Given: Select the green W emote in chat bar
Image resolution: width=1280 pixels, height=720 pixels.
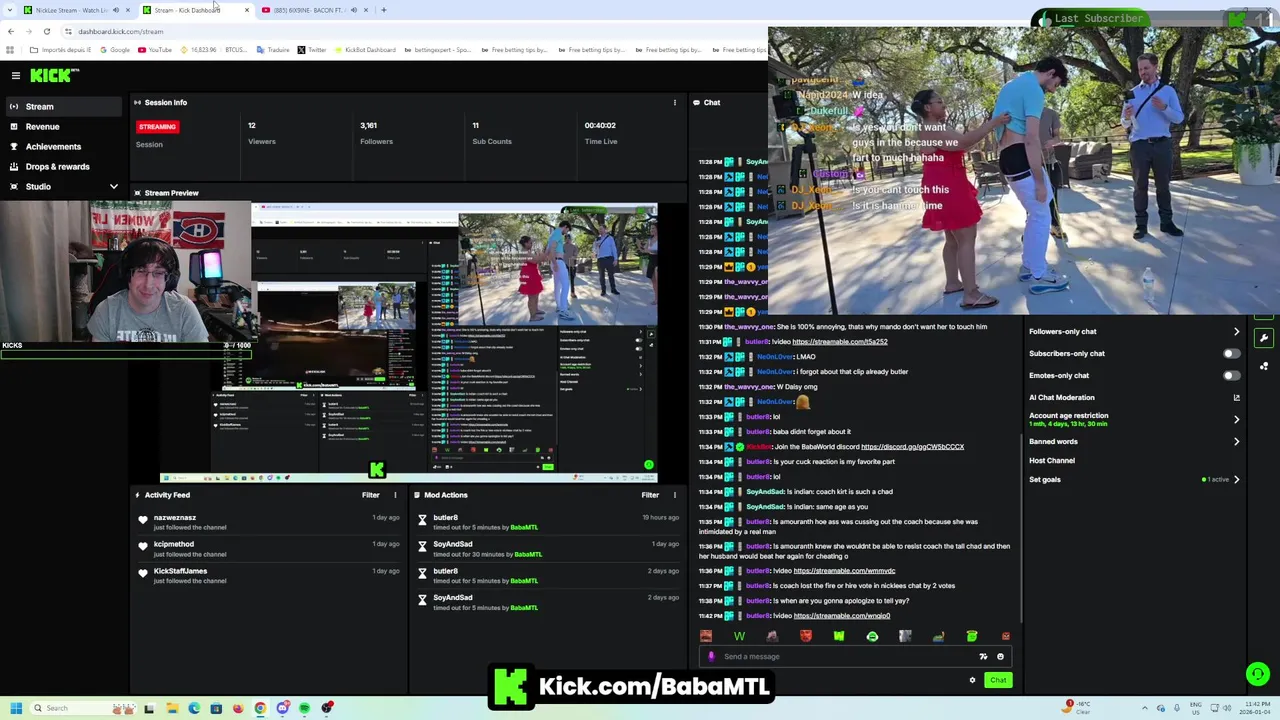Looking at the screenshot, I should tap(739, 636).
